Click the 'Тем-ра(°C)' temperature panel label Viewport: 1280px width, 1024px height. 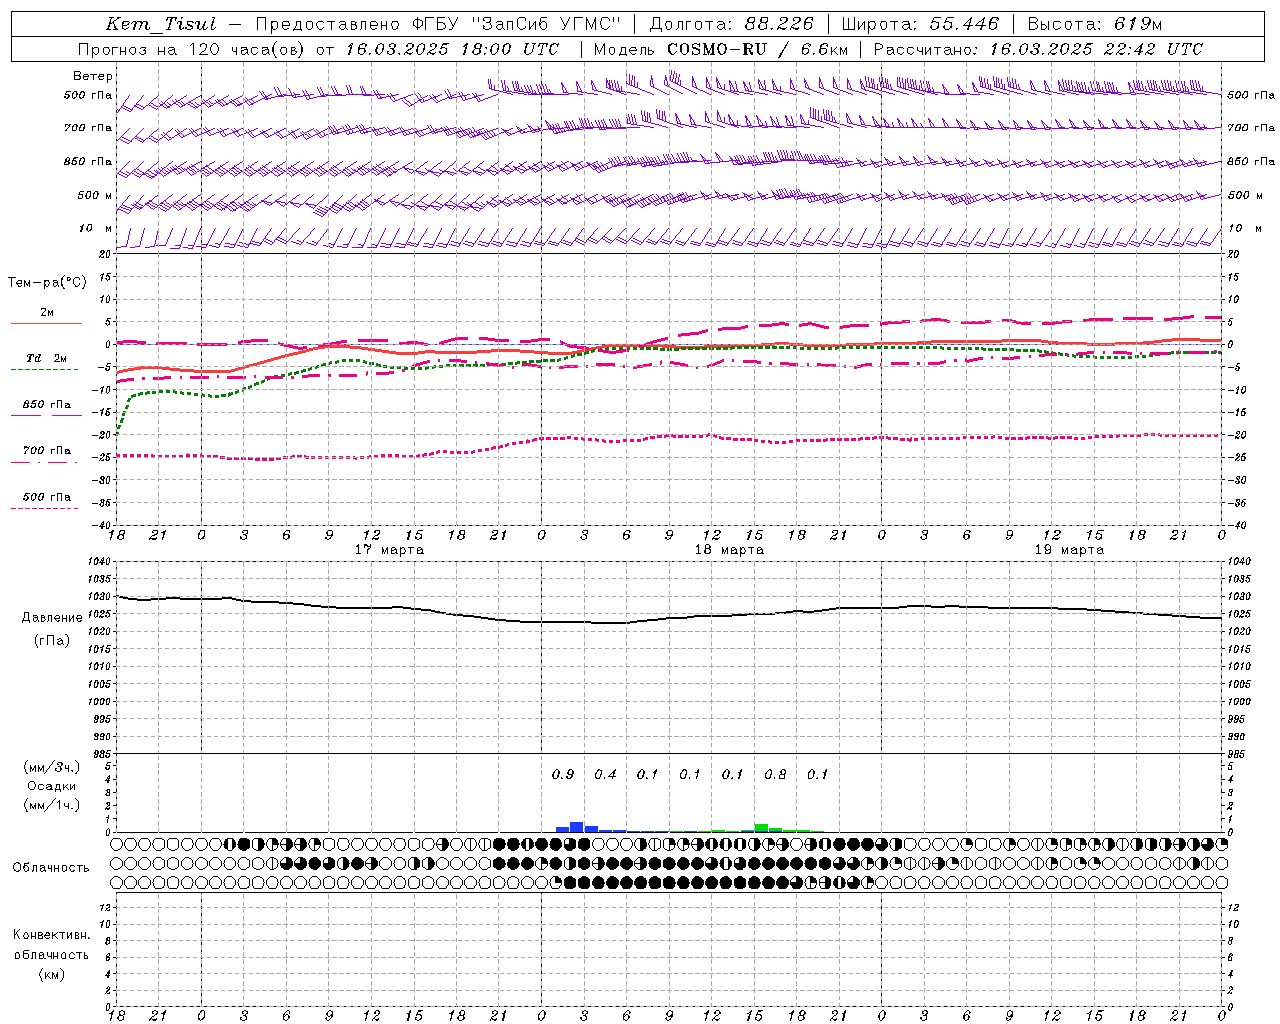47,283
